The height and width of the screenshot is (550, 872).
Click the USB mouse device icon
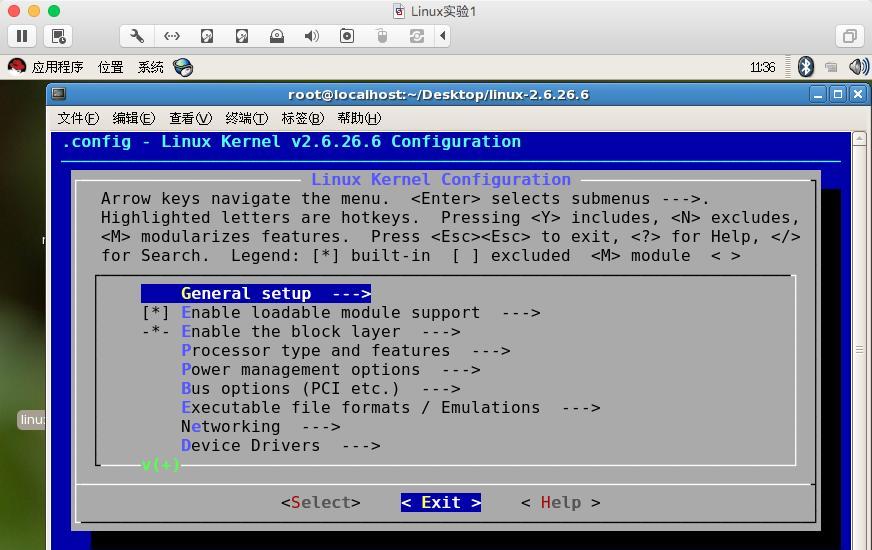[x=382, y=36]
